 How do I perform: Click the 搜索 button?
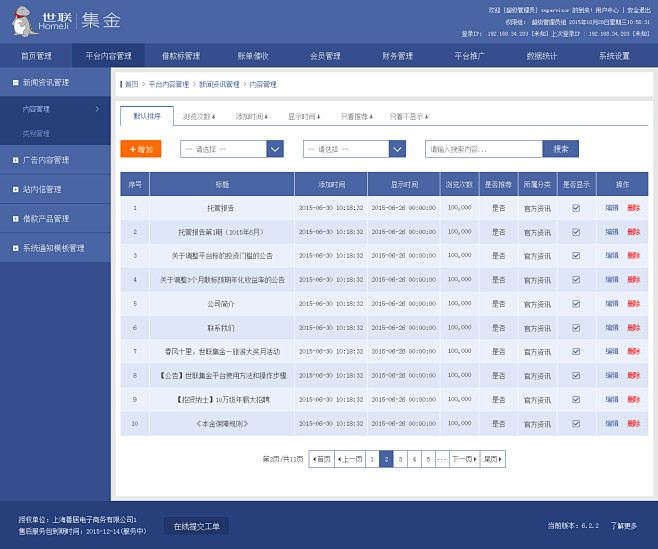click(x=561, y=149)
